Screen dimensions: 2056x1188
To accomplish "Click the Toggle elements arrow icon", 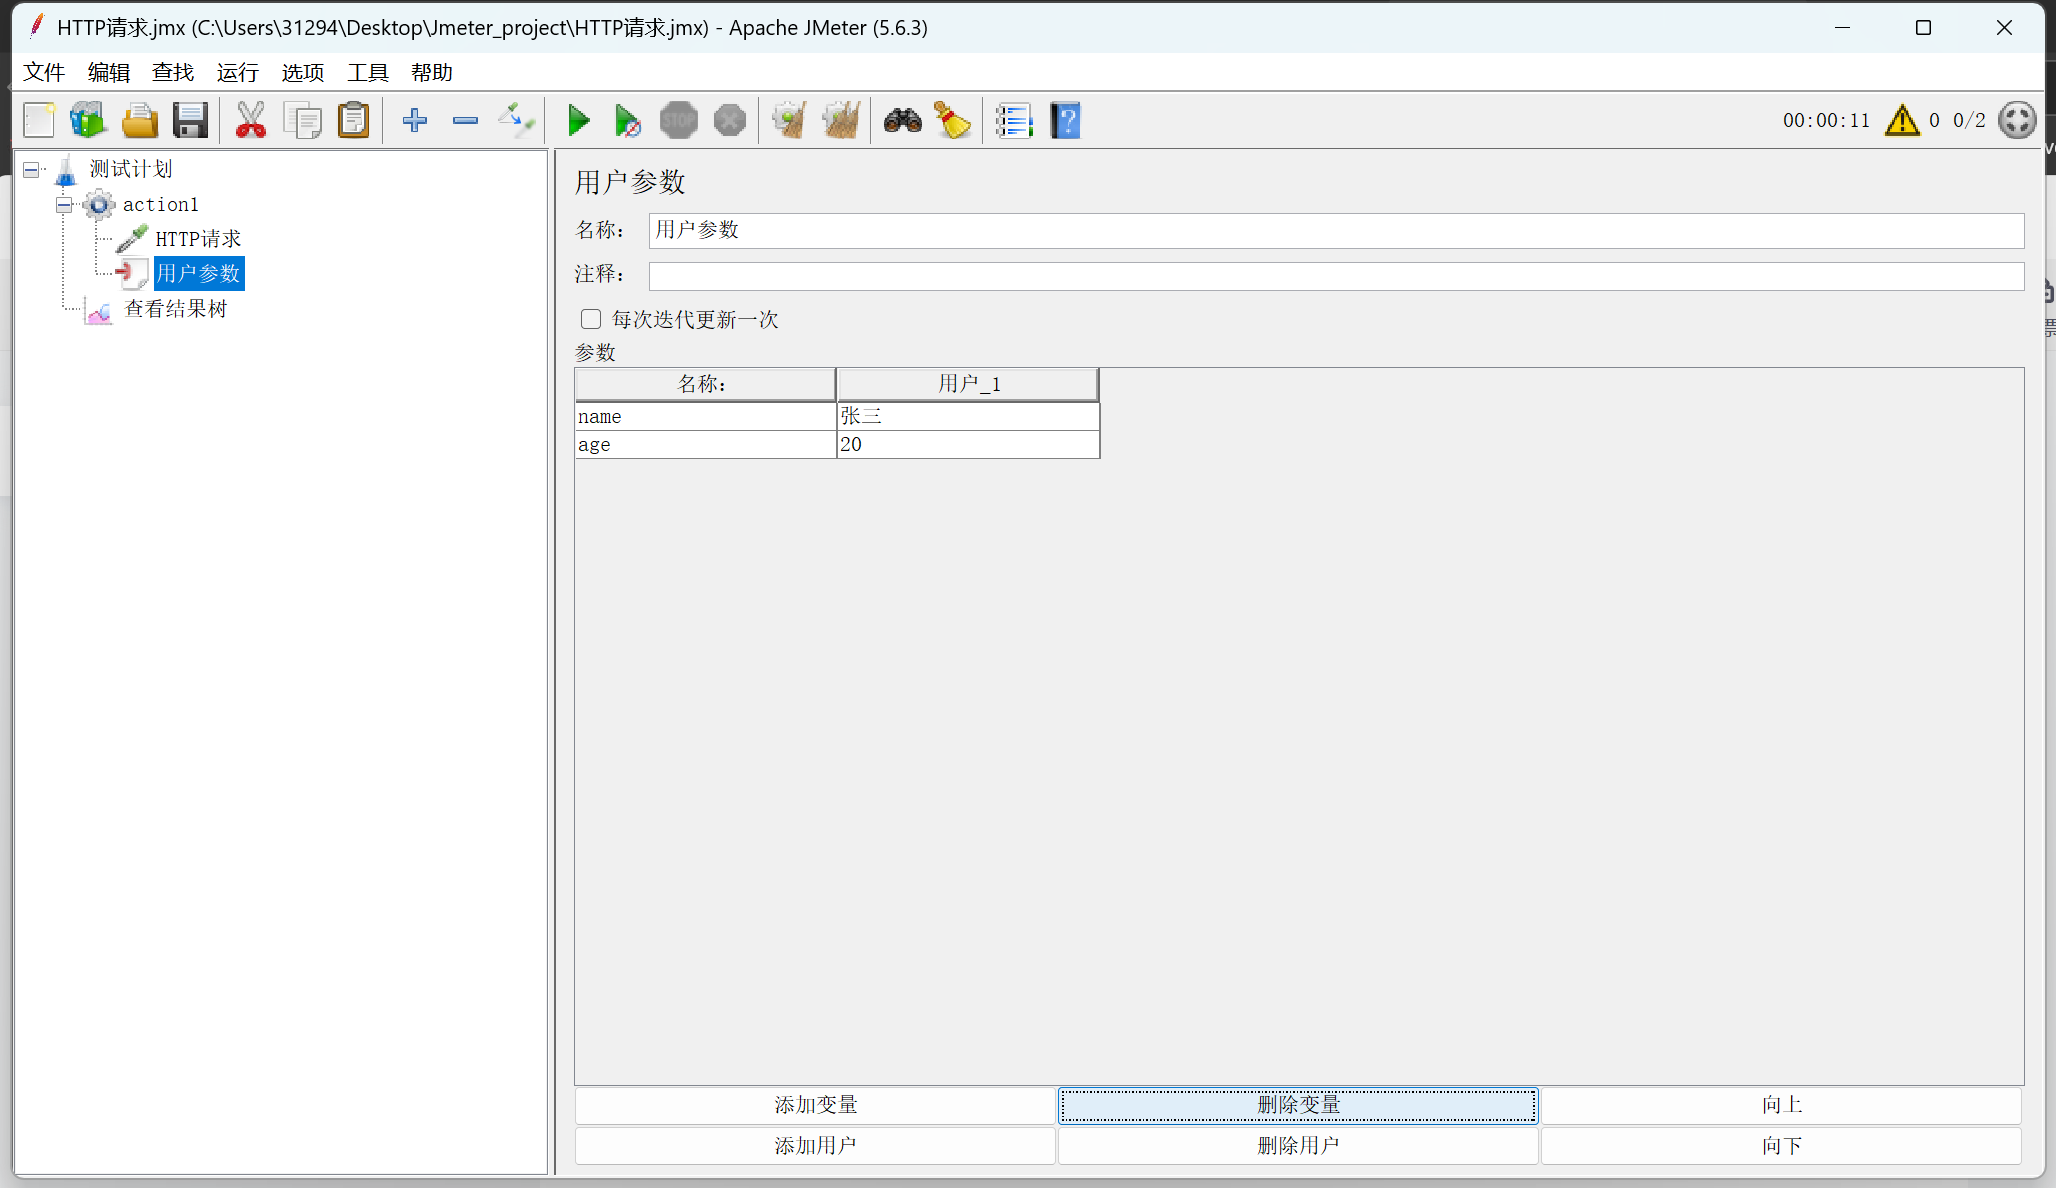I will click(x=516, y=121).
